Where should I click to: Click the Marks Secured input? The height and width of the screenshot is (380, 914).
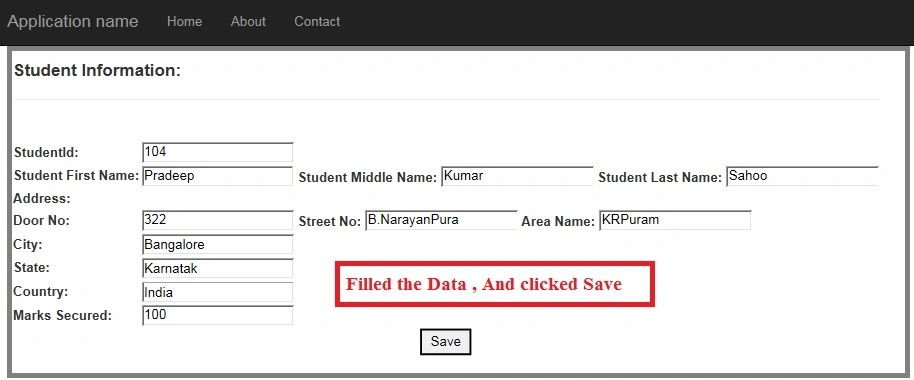point(217,315)
